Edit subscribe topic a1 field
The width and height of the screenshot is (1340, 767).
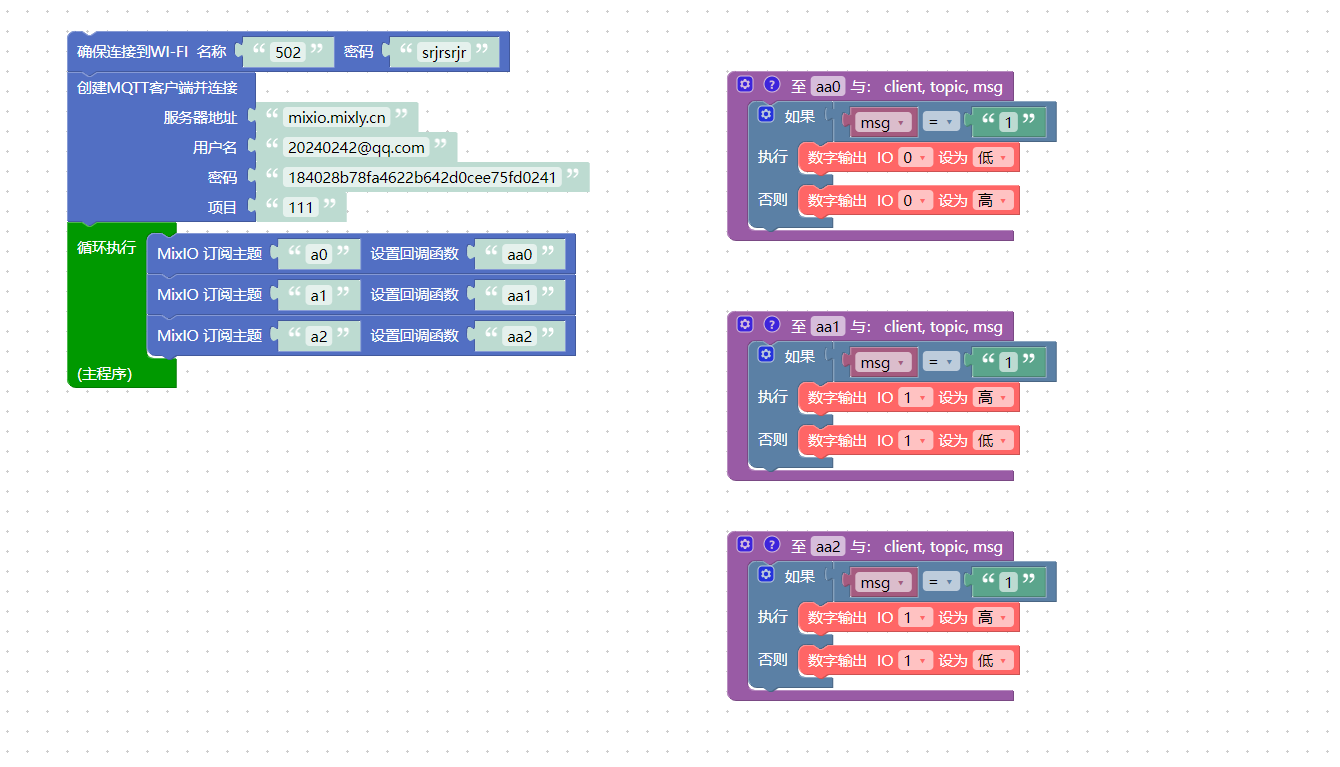(x=319, y=296)
